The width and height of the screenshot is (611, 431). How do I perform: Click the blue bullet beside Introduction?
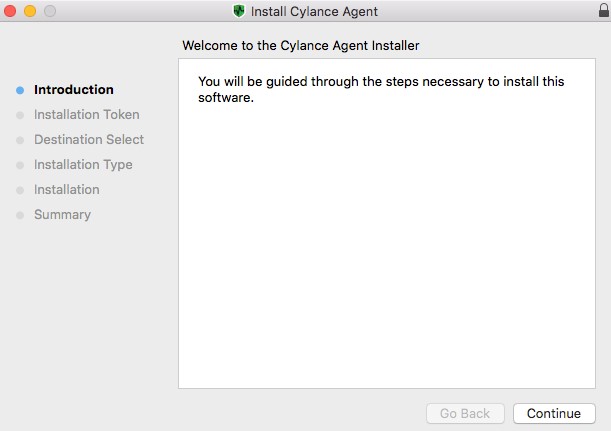[x=20, y=90]
